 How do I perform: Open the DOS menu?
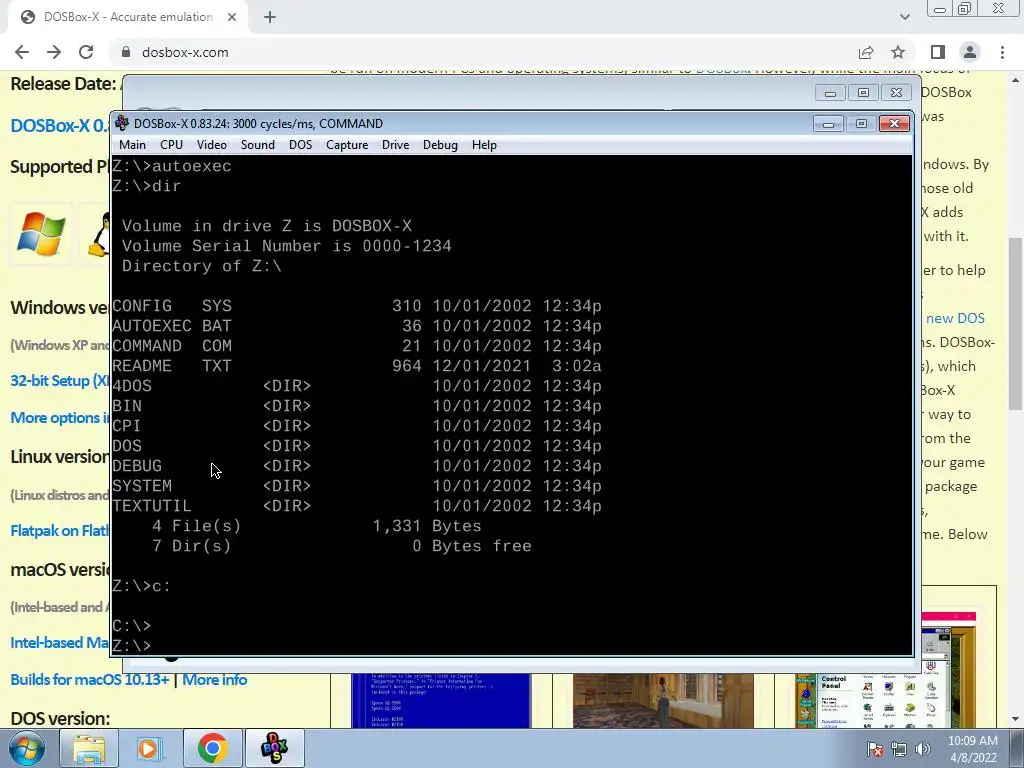click(300, 145)
